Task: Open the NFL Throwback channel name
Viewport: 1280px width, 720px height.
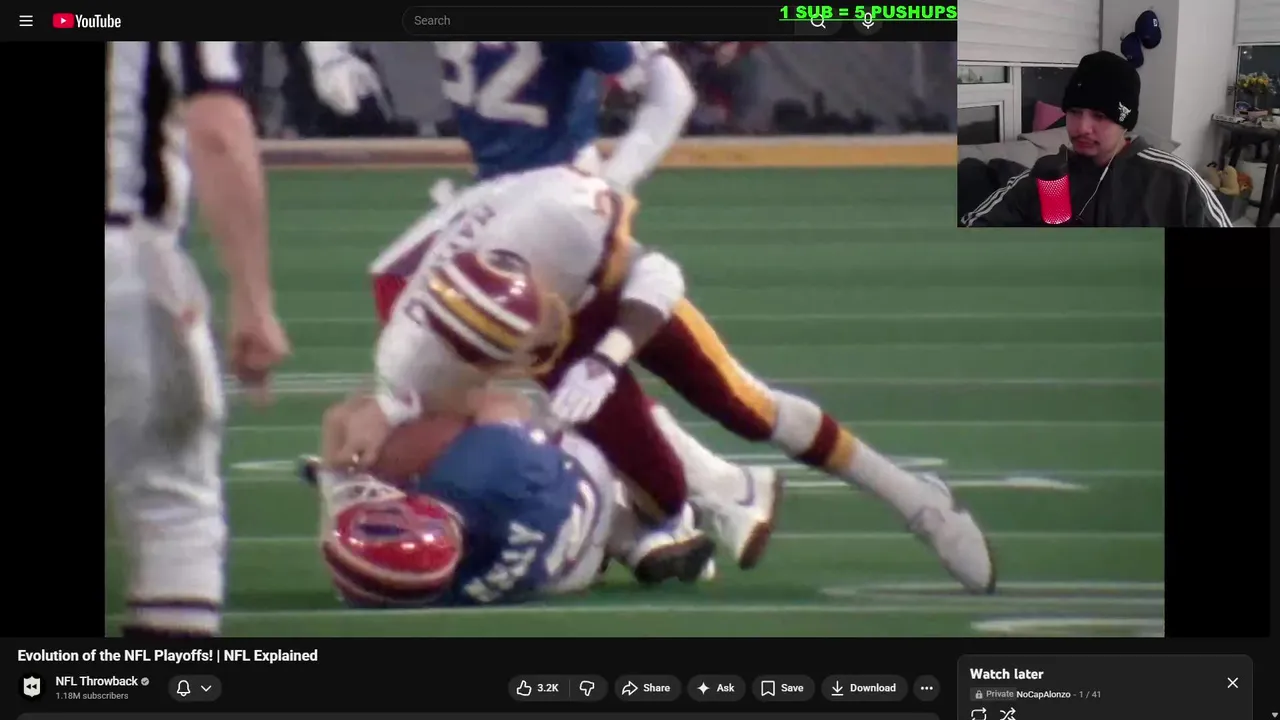Action: click(96, 681)
